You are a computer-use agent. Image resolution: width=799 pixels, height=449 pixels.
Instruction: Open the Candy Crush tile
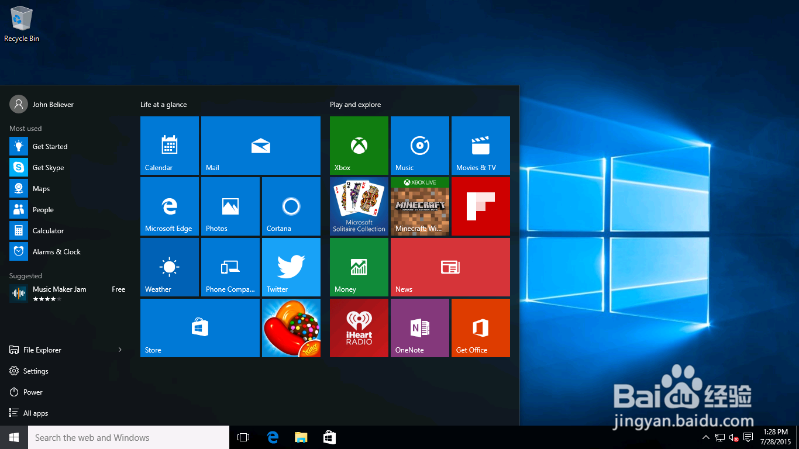tap(291, 328)
